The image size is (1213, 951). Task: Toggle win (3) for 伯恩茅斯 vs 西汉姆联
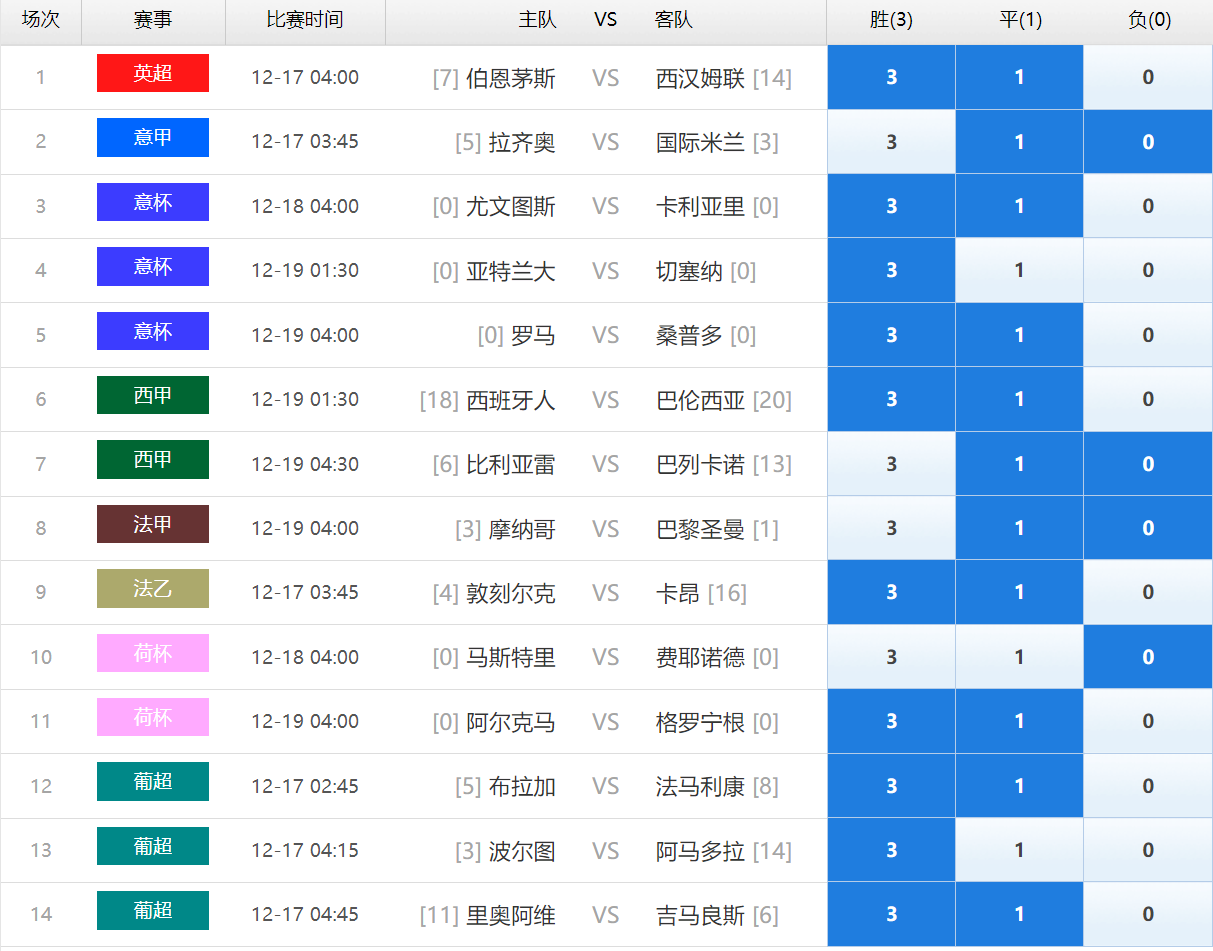891,77
